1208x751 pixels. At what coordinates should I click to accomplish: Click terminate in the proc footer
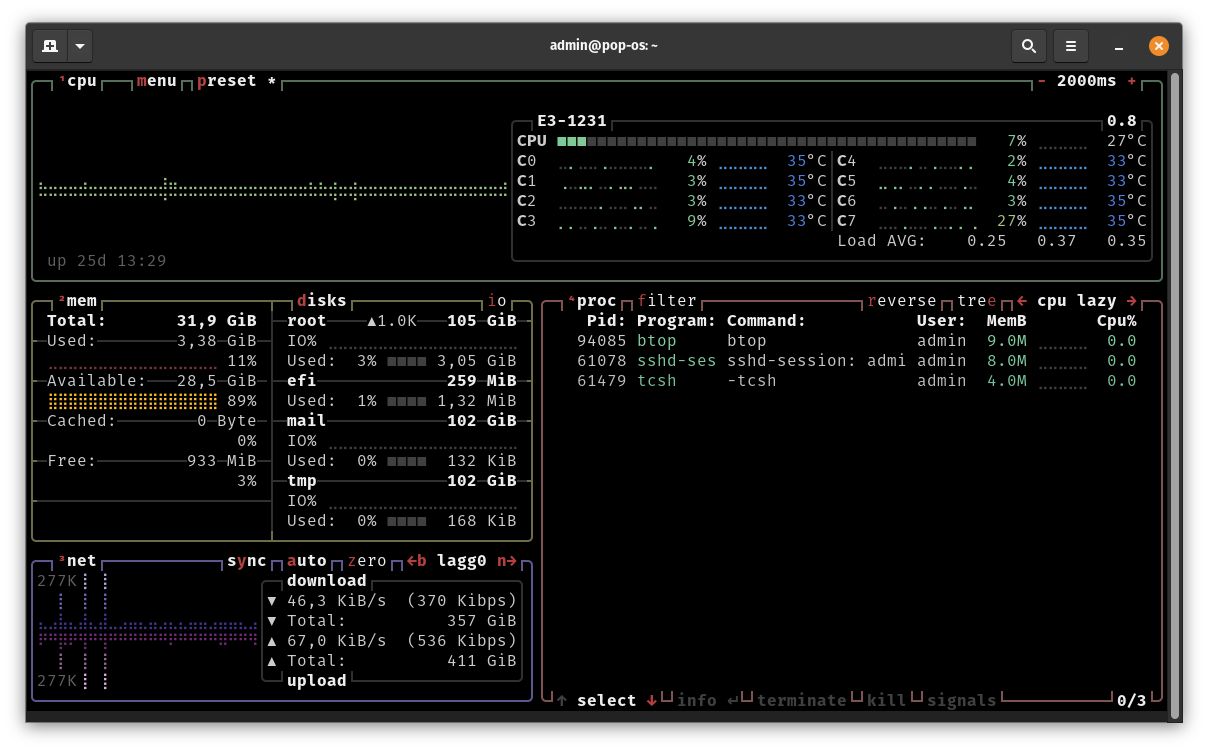(x=802, y=701)
